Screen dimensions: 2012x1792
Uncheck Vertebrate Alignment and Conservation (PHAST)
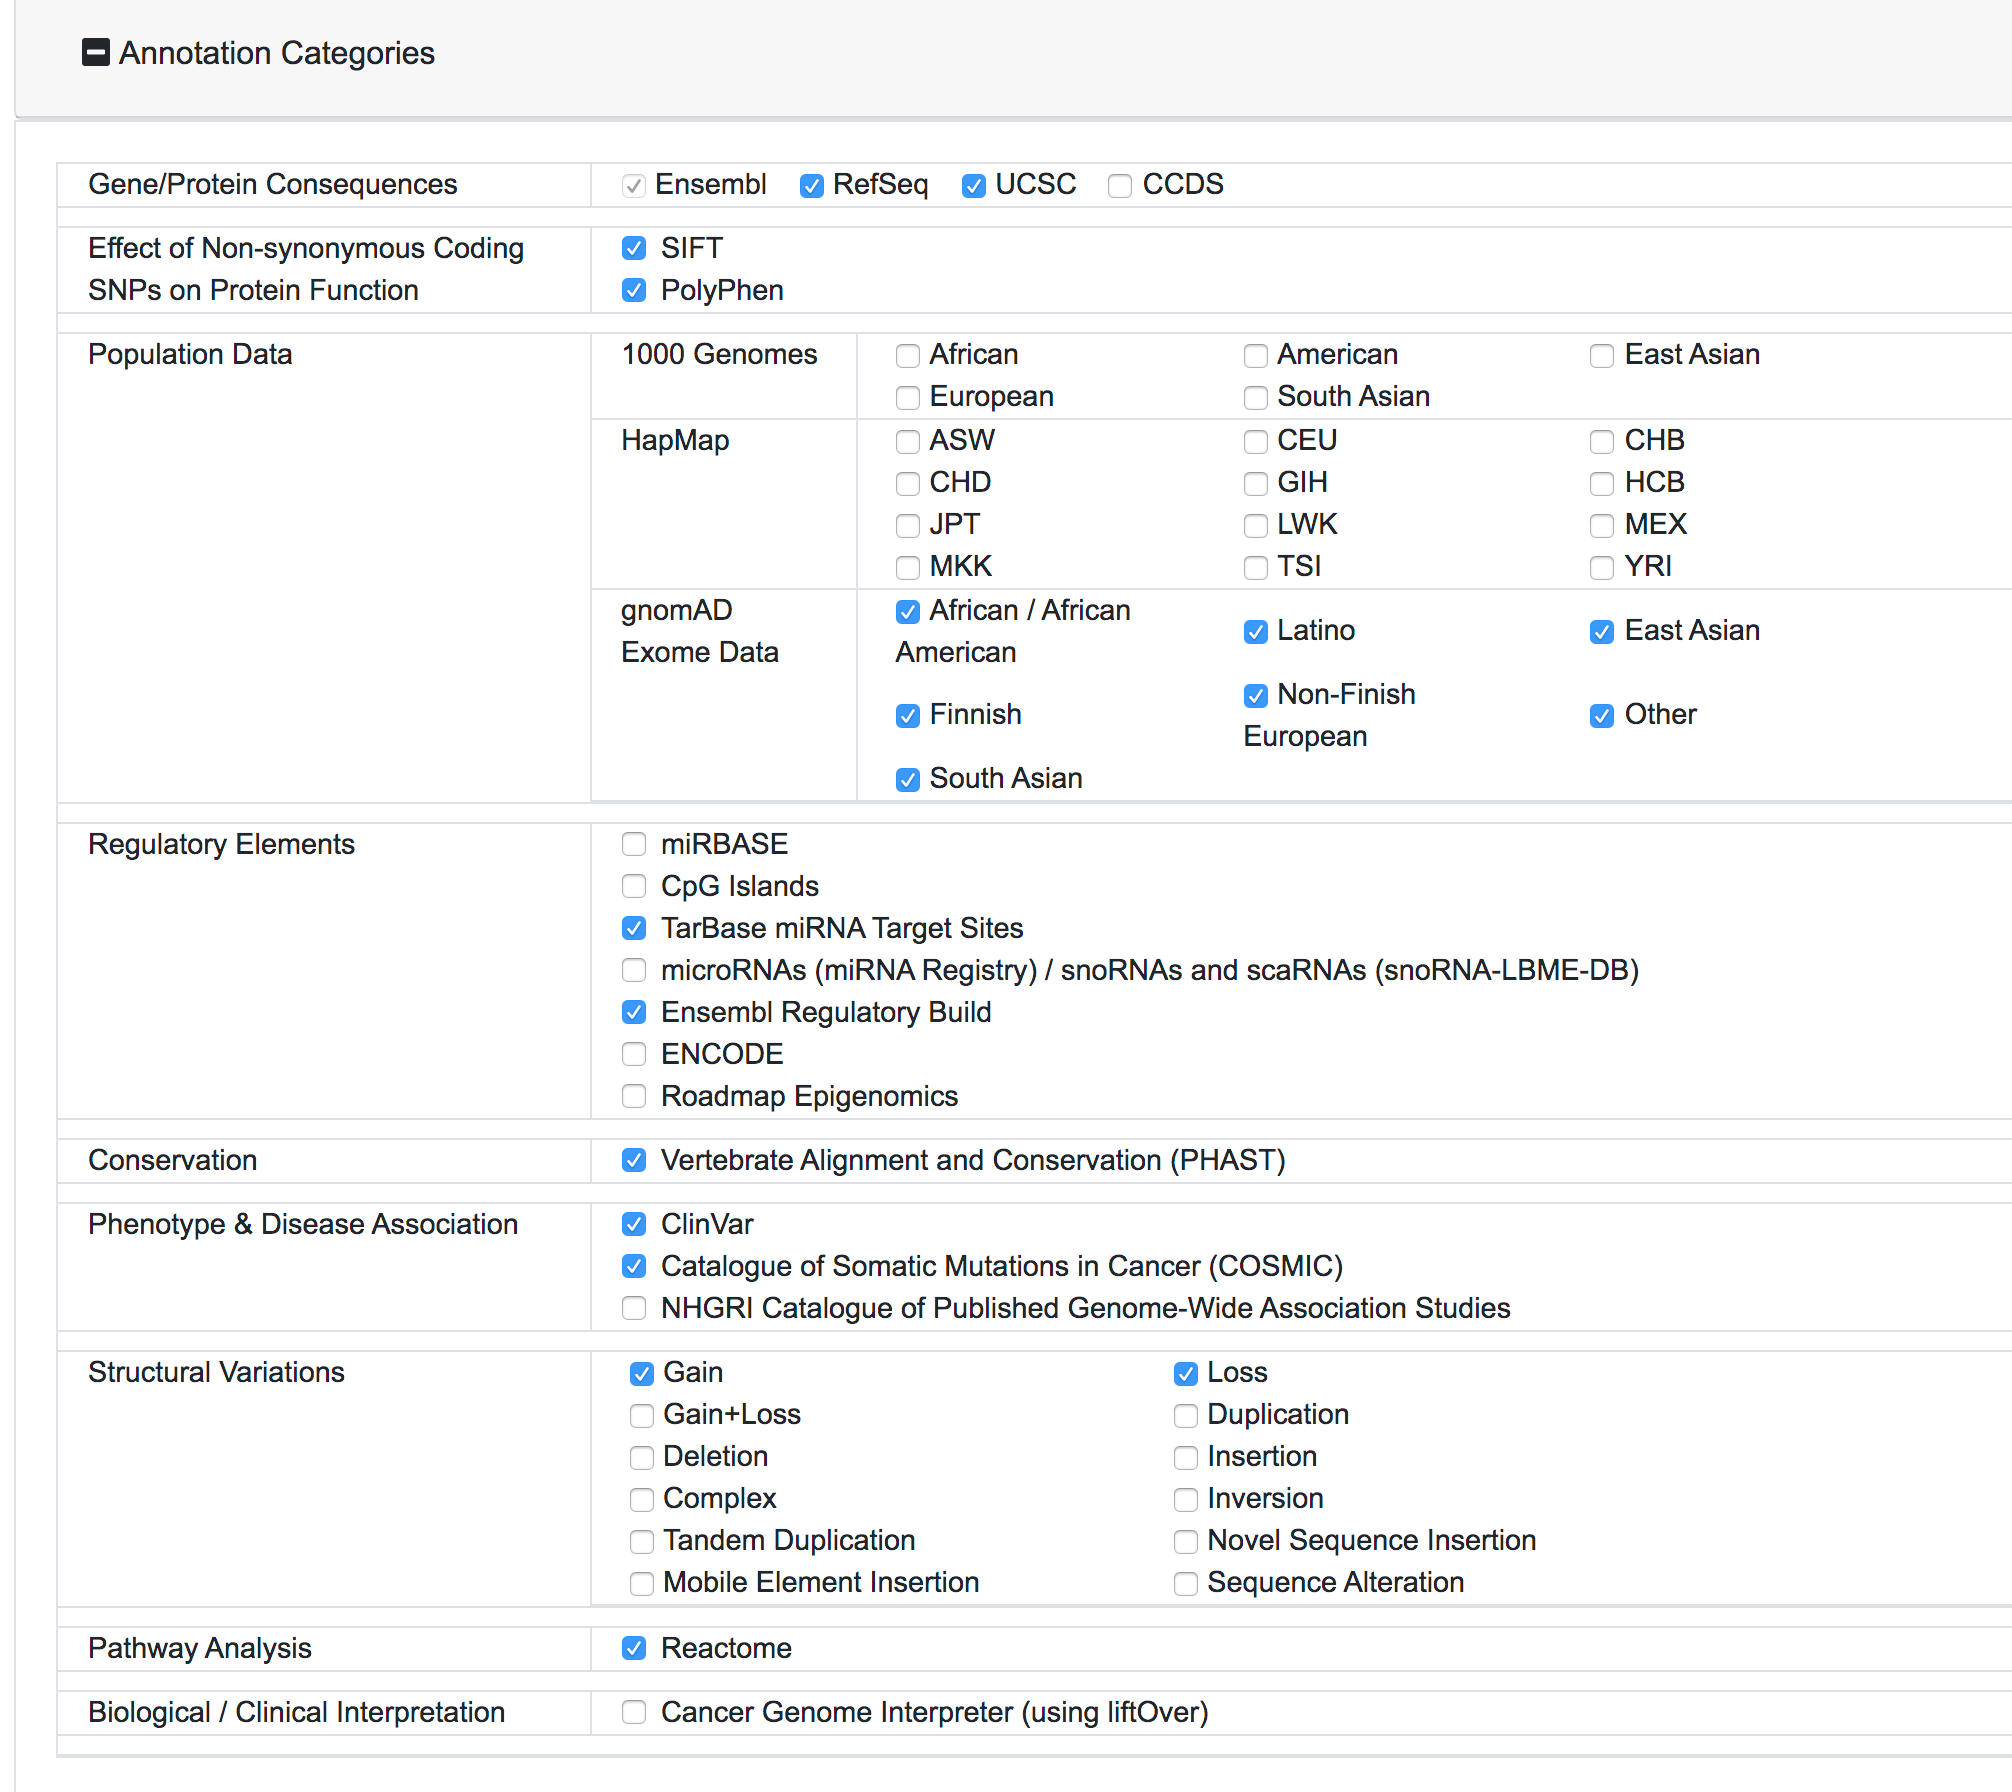(x=634, y=1160)
